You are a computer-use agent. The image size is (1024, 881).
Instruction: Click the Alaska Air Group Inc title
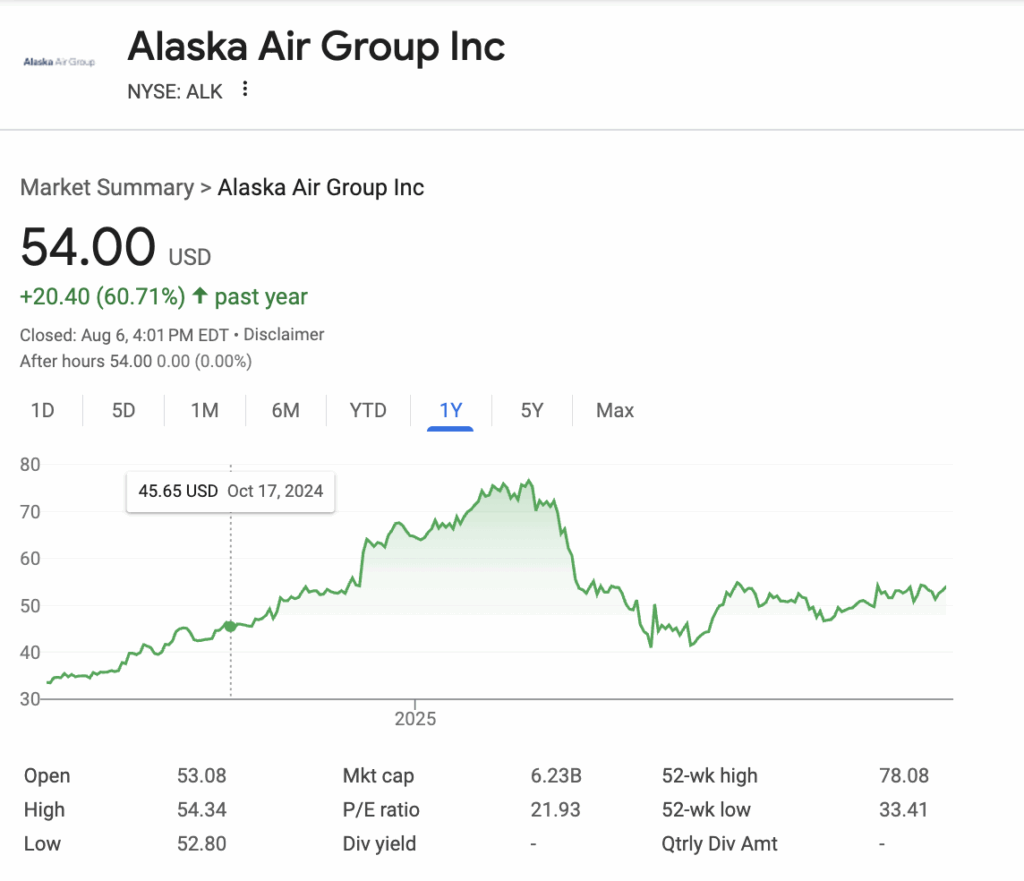point(316,46)
